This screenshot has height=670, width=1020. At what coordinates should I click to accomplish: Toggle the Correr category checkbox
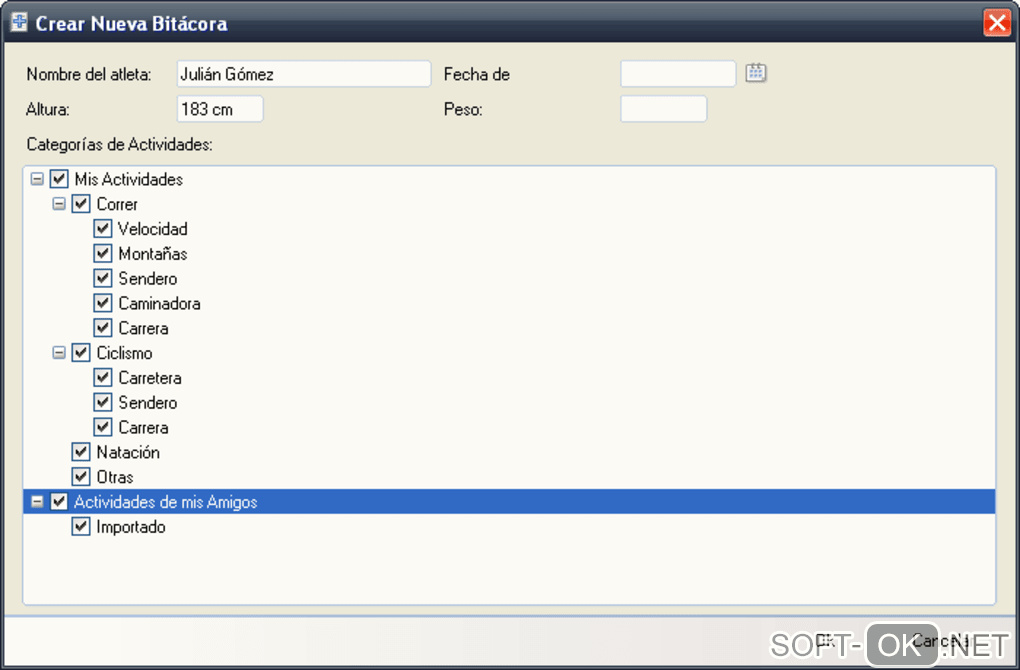tap(81, 204)
